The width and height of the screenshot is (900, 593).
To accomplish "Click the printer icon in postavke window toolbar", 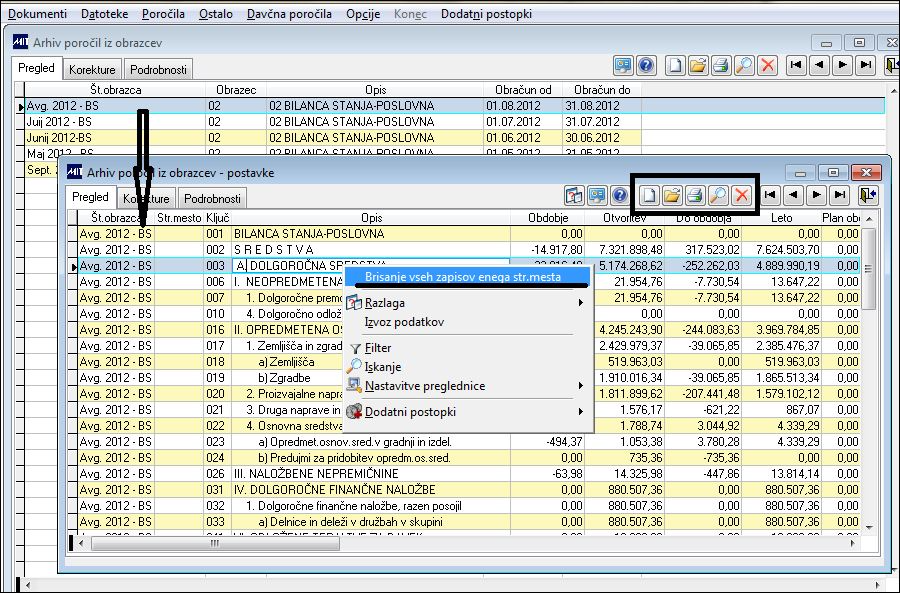I will [694, 196].
